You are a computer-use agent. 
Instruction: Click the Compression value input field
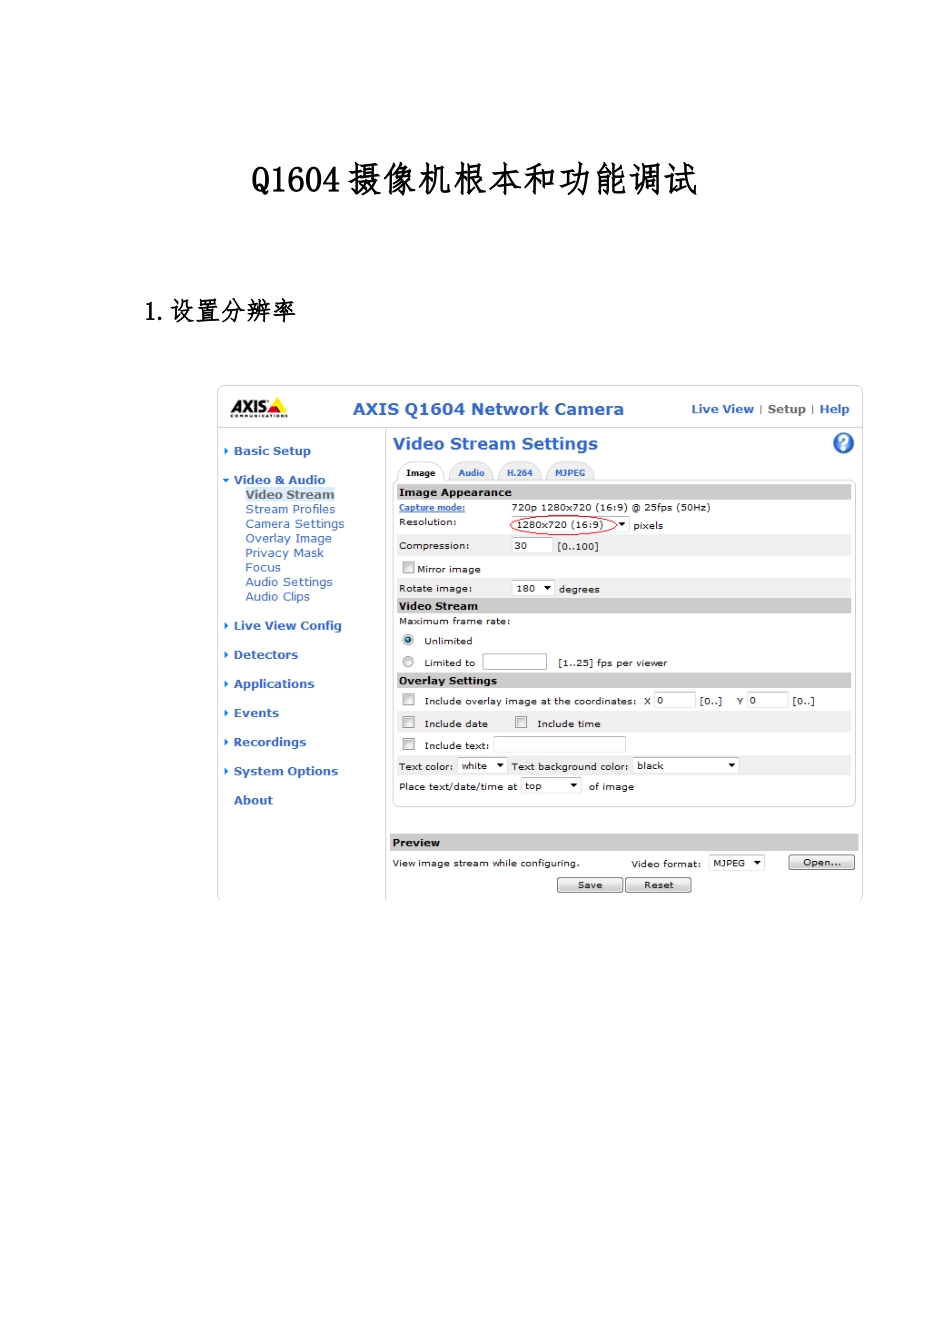click(x=532, y=546)
